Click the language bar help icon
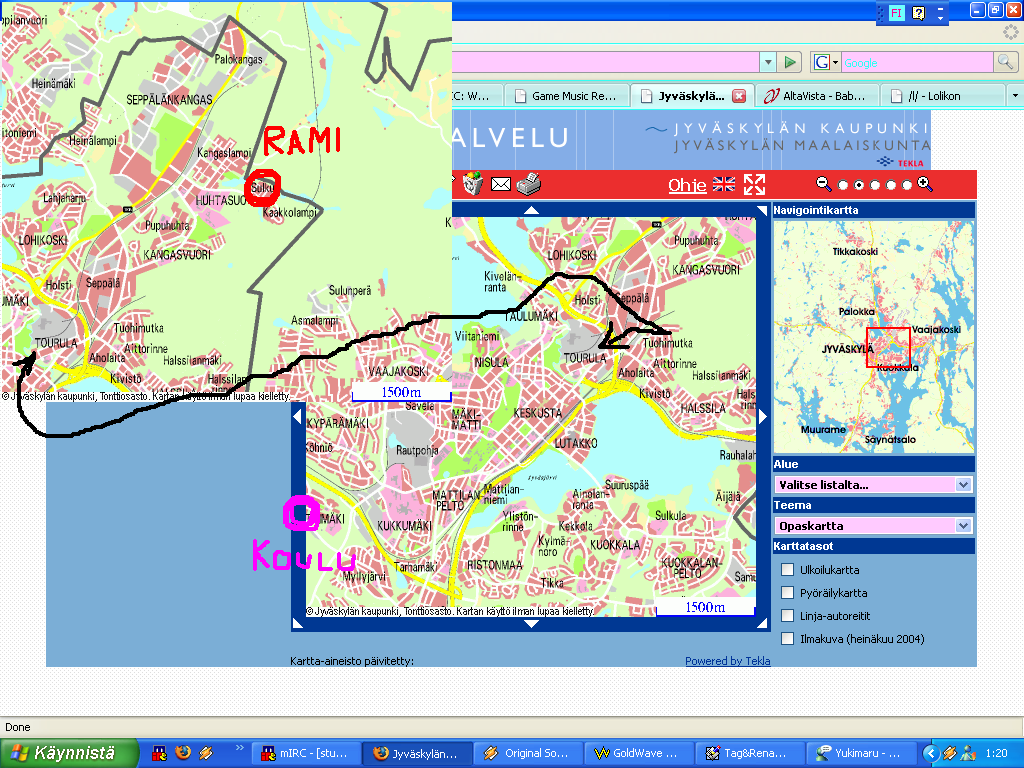Viewport: 1024px width, 768px height. 919,12
